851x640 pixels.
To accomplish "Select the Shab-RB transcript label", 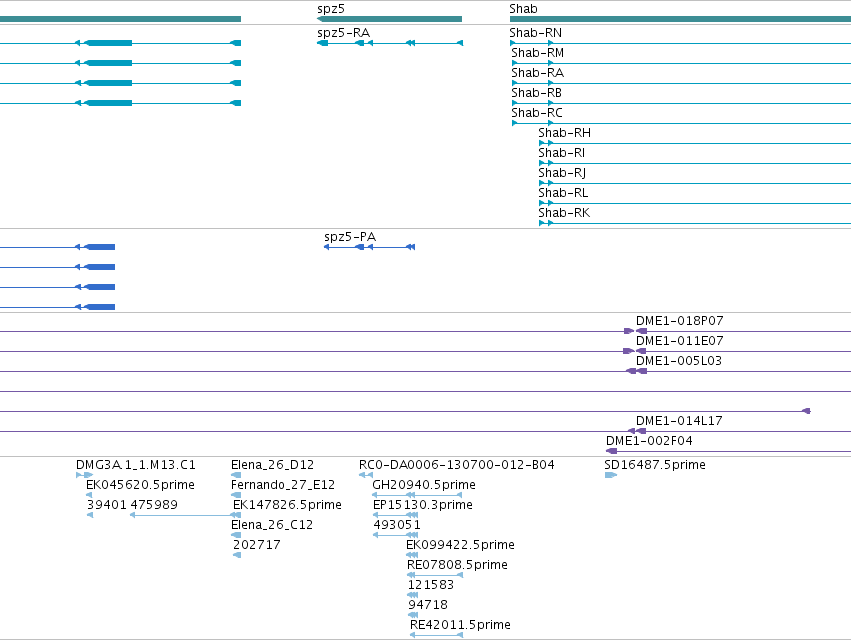I will click(536, 93).
